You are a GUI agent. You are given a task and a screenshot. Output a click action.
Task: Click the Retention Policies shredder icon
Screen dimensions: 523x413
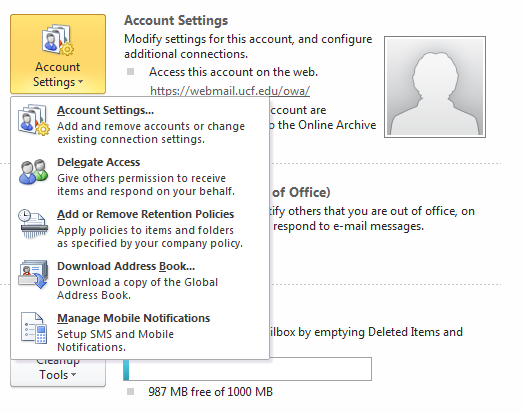[x=33, y=224]
